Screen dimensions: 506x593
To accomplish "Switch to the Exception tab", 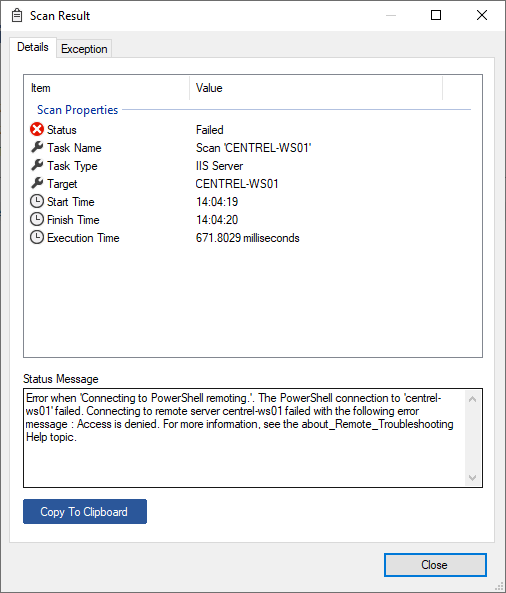I will coord(84,49).
